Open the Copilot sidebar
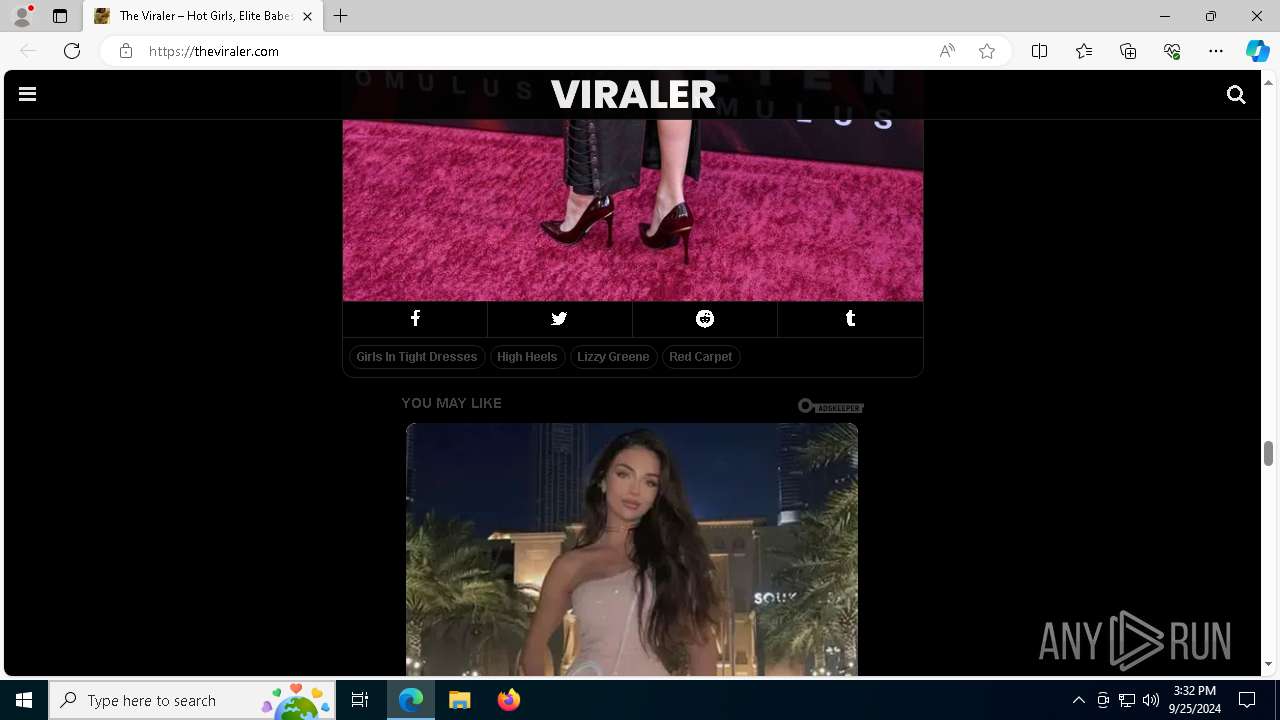Screen dimensions: 1280x720 click(1257, 51)
